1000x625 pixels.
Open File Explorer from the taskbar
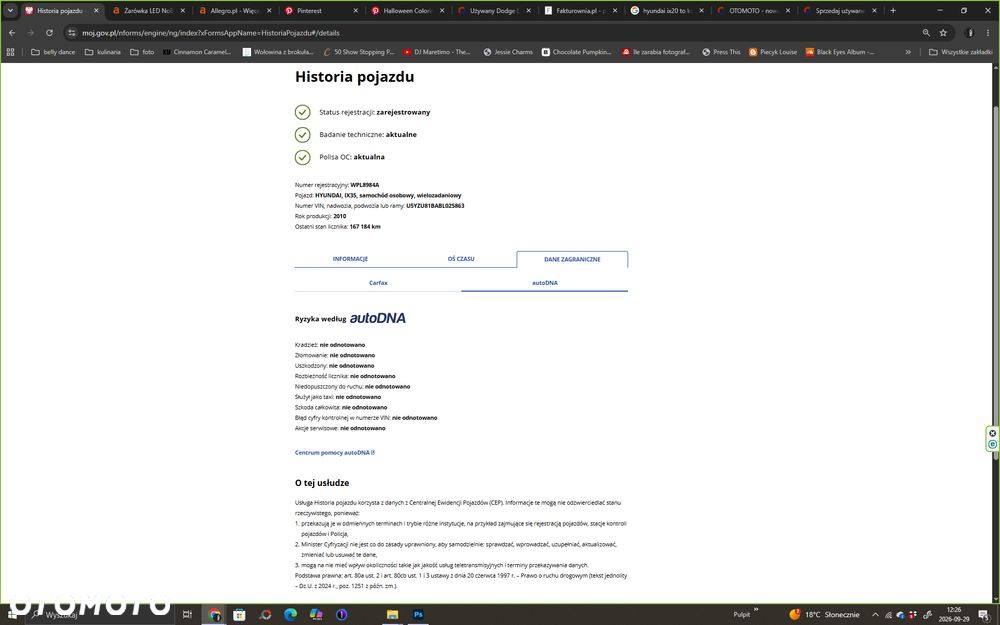(x=392, y=614)
